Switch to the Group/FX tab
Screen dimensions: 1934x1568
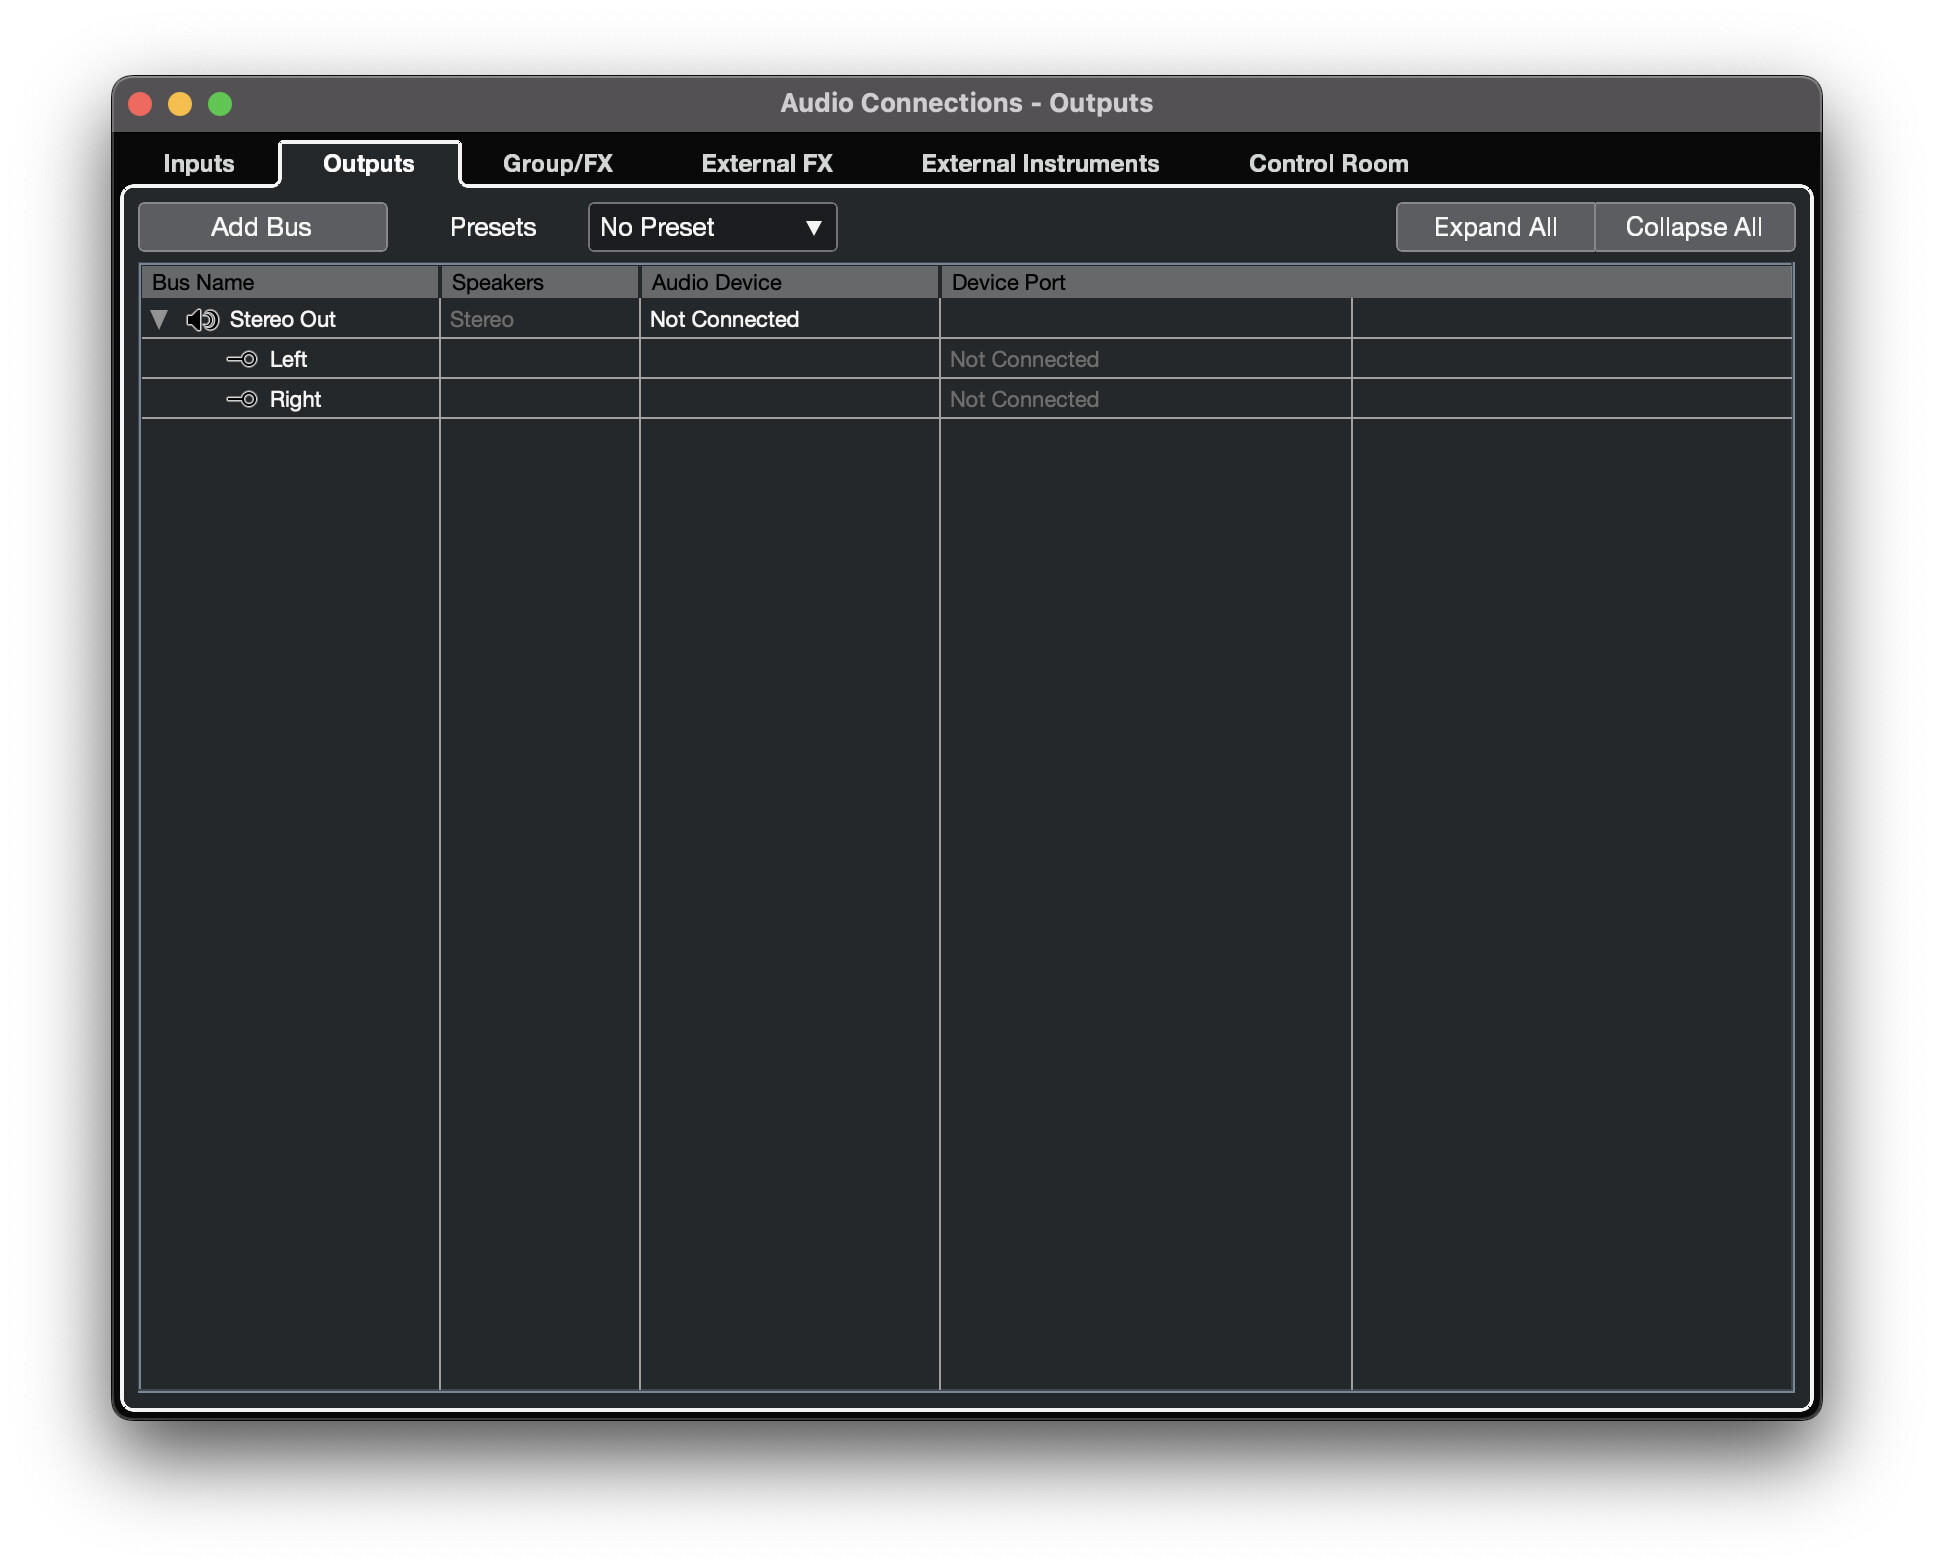pos(557,164)
